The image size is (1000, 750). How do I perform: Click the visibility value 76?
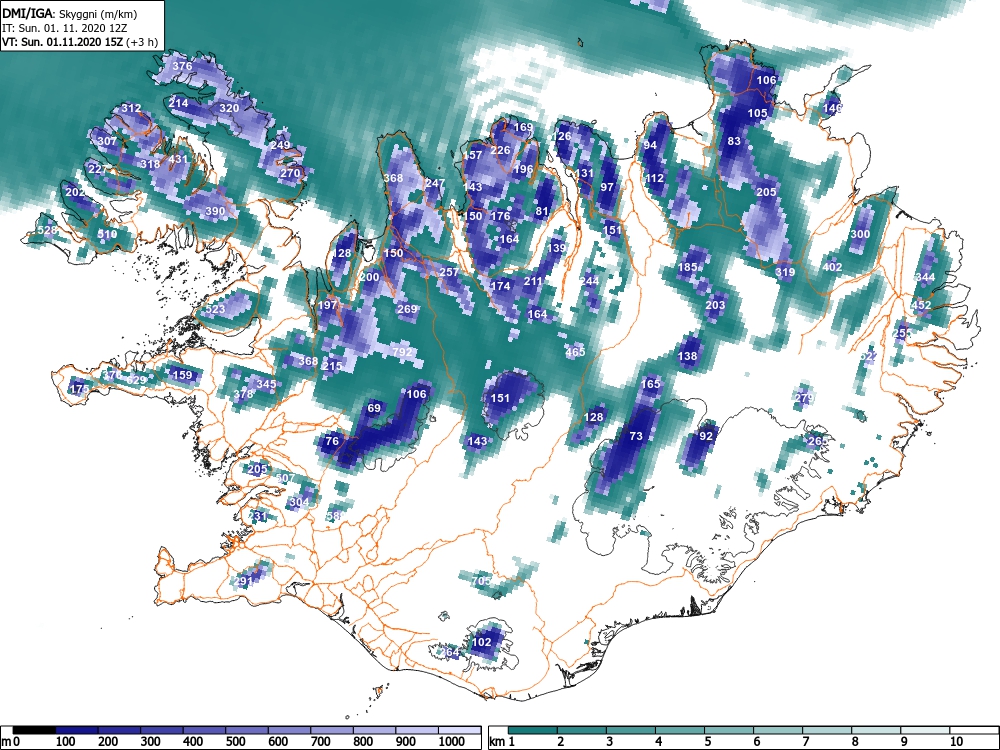pos(332,441)
